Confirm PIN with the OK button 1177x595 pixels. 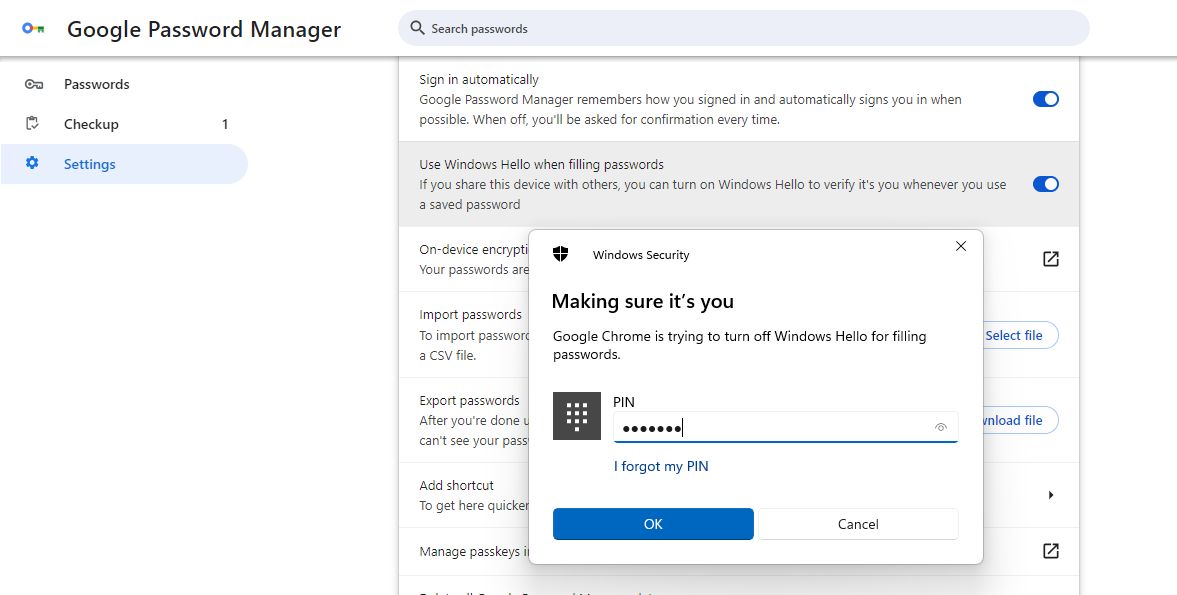(x=653, y=524)
